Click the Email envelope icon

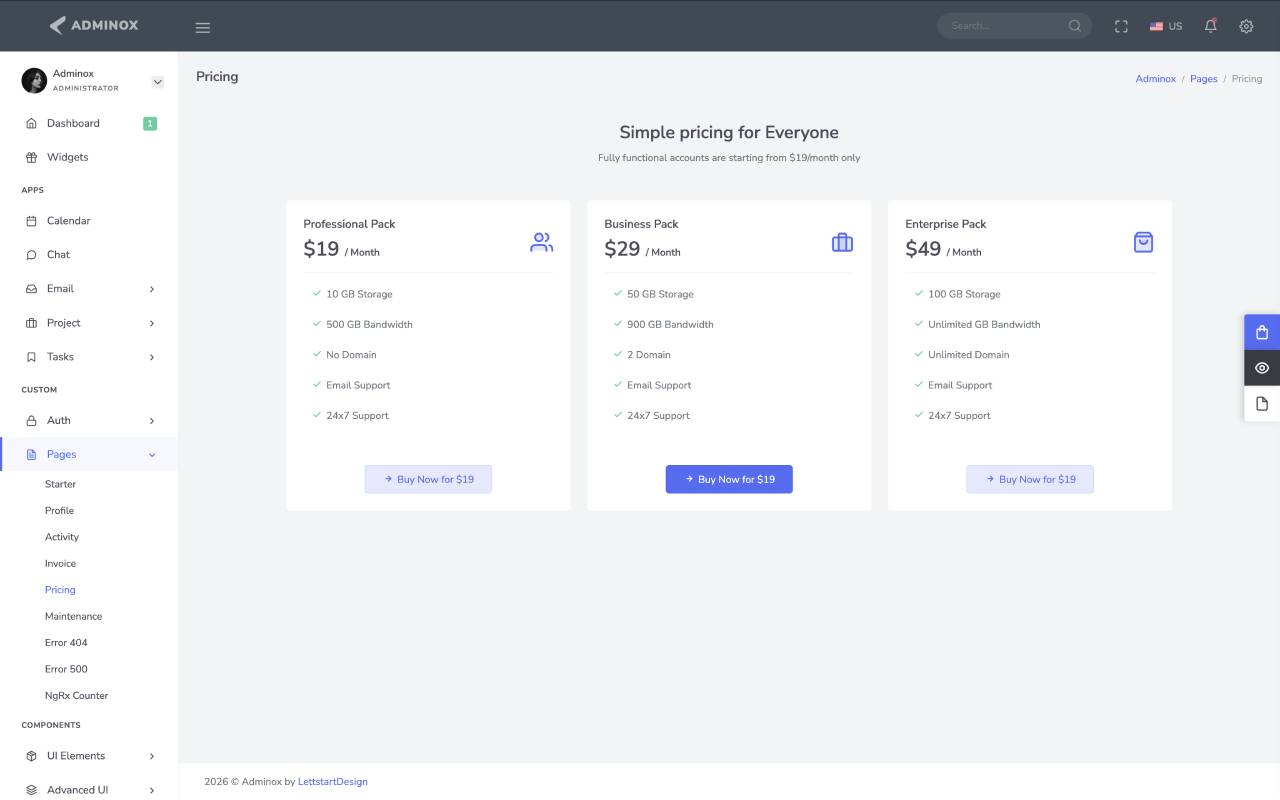tap(31, 289)
